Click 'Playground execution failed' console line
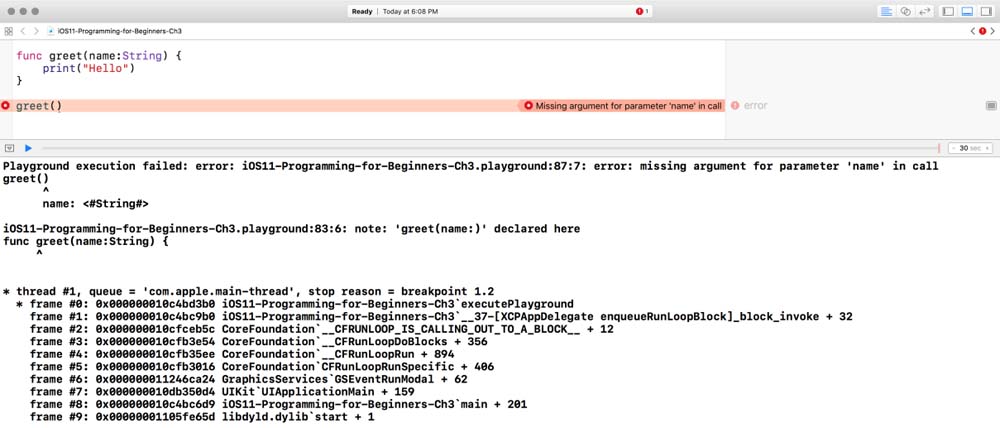The image size is (1000, 428). (471, 166)
